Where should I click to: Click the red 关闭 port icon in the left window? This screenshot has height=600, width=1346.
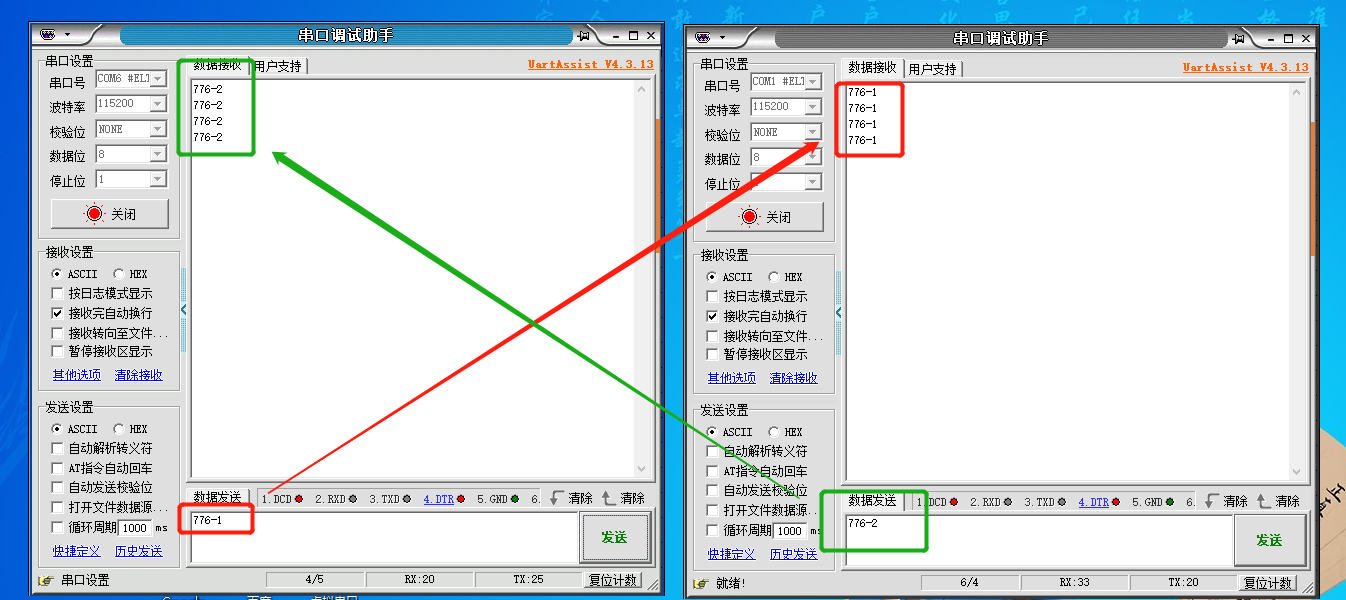pos(95,214)
